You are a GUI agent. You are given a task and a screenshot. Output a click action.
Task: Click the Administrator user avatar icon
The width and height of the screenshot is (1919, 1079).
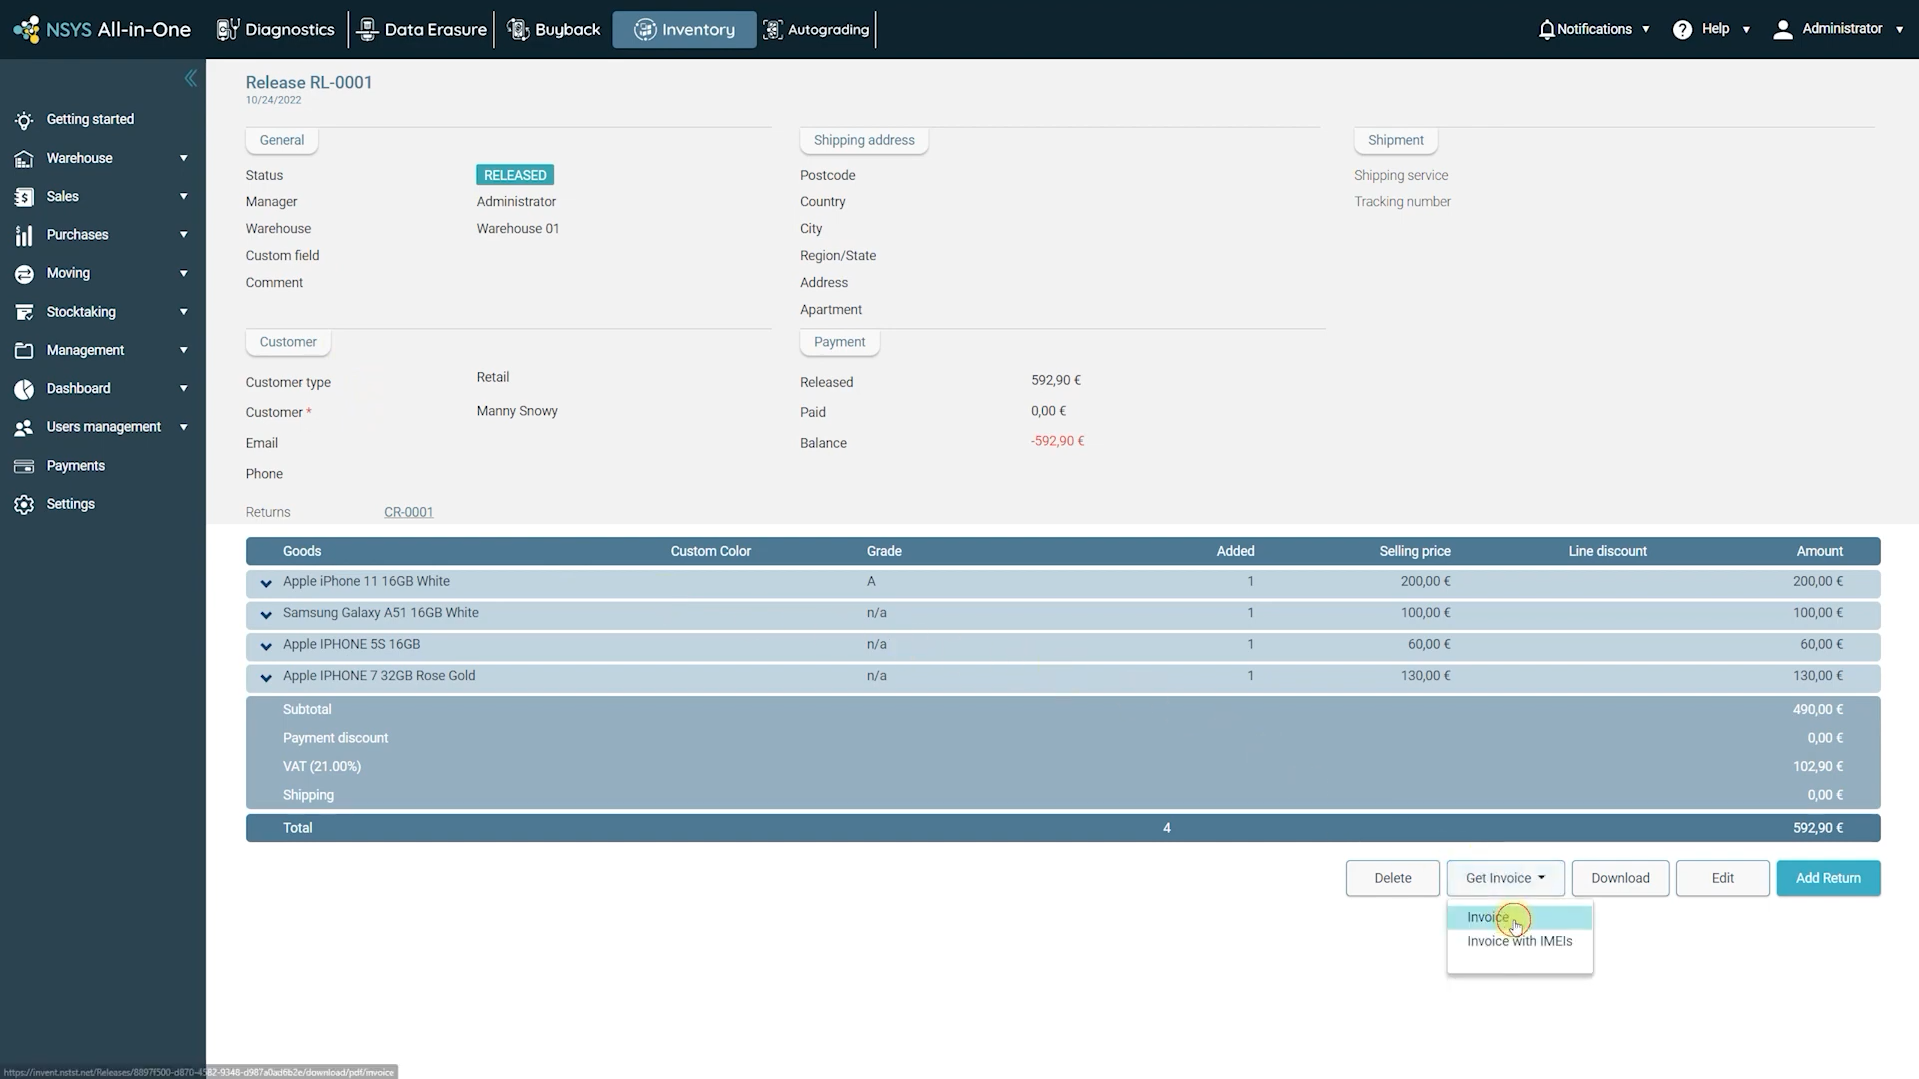pyautogui.click(x=1782, y=29)
